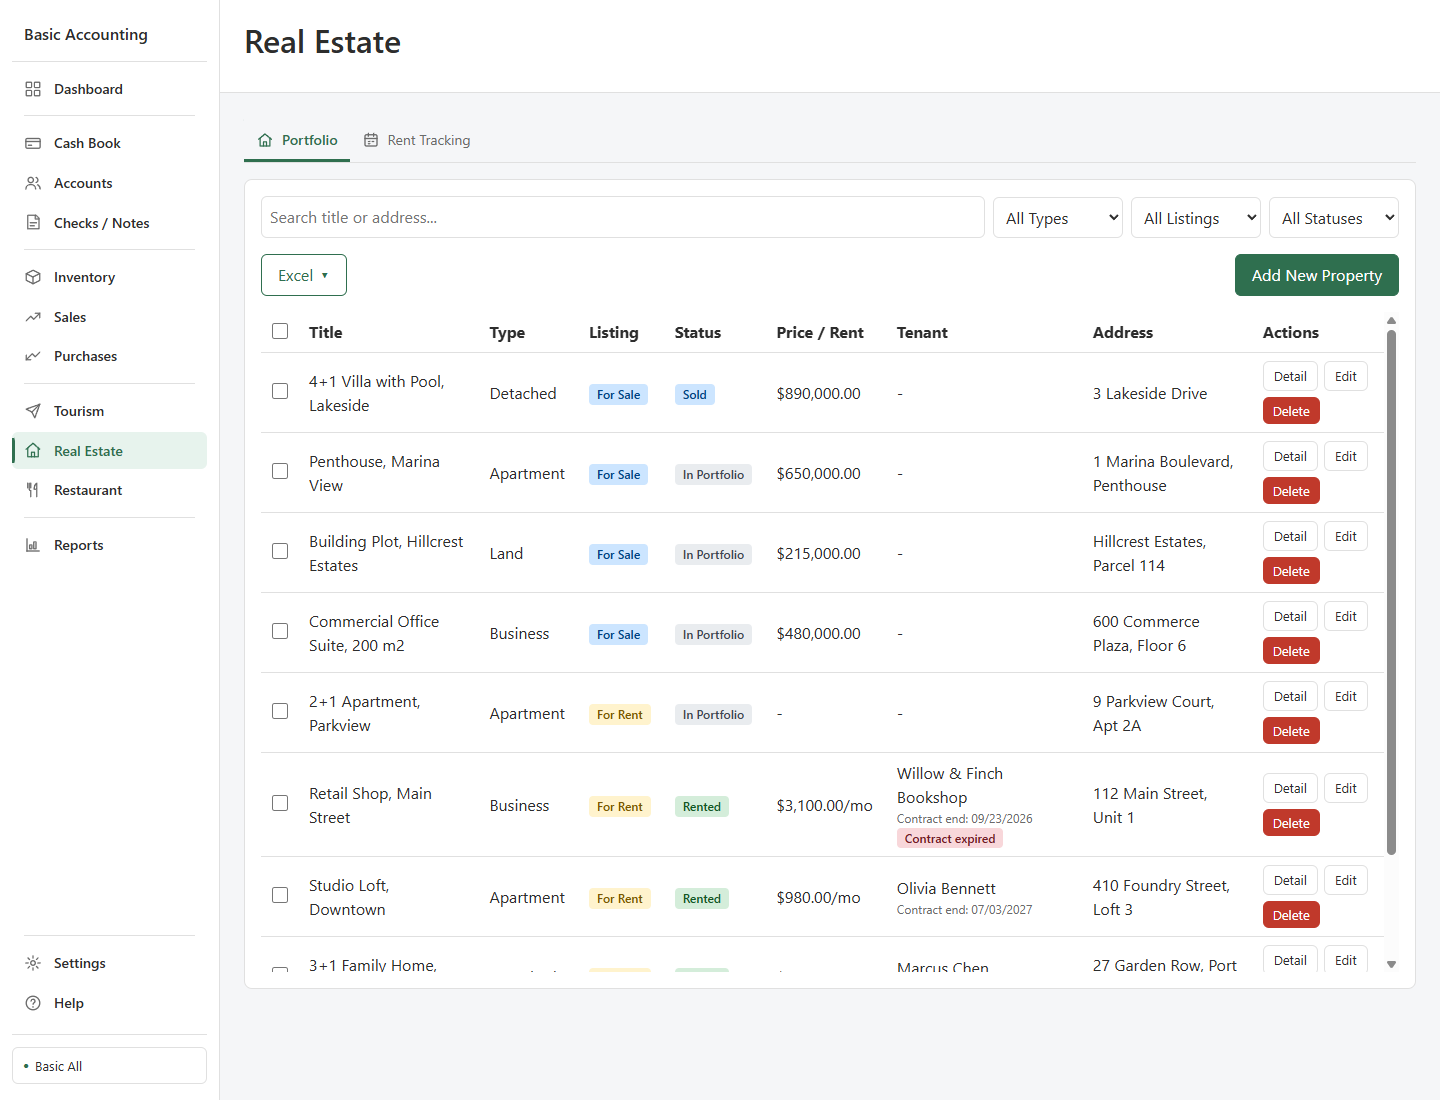Screen dimensions: 1440x1100
Task: Expand the Excel export dropdown
Action: click(304, 275)
